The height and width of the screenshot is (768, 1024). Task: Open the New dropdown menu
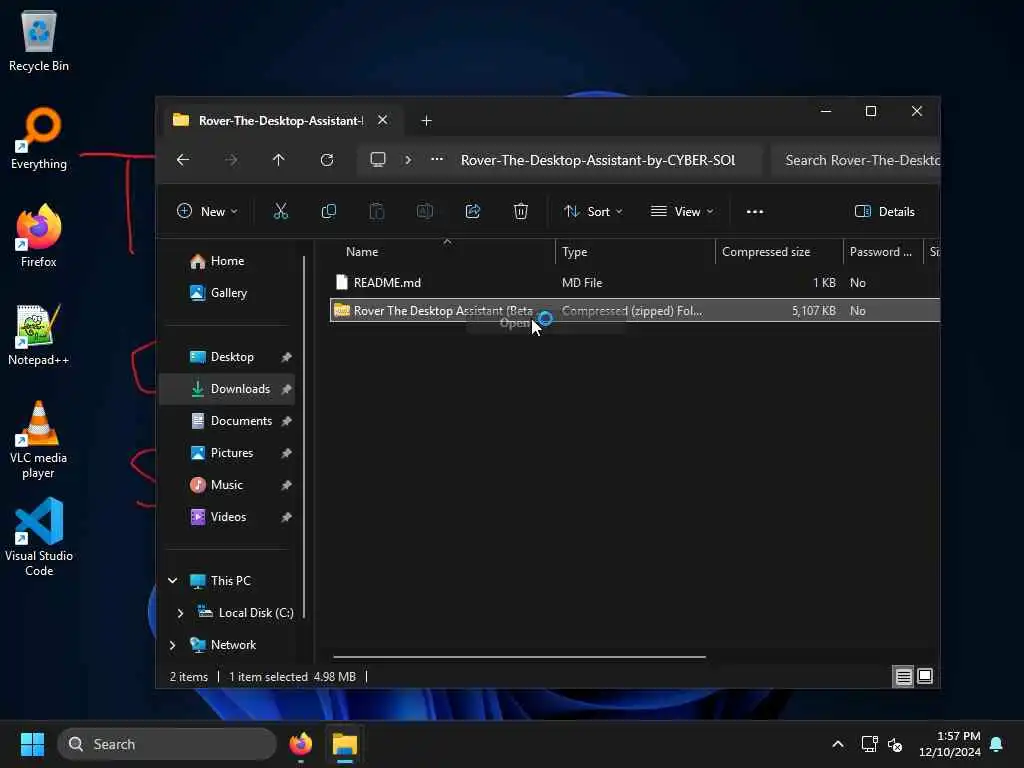pyautogui.click(x=207, y=212)
